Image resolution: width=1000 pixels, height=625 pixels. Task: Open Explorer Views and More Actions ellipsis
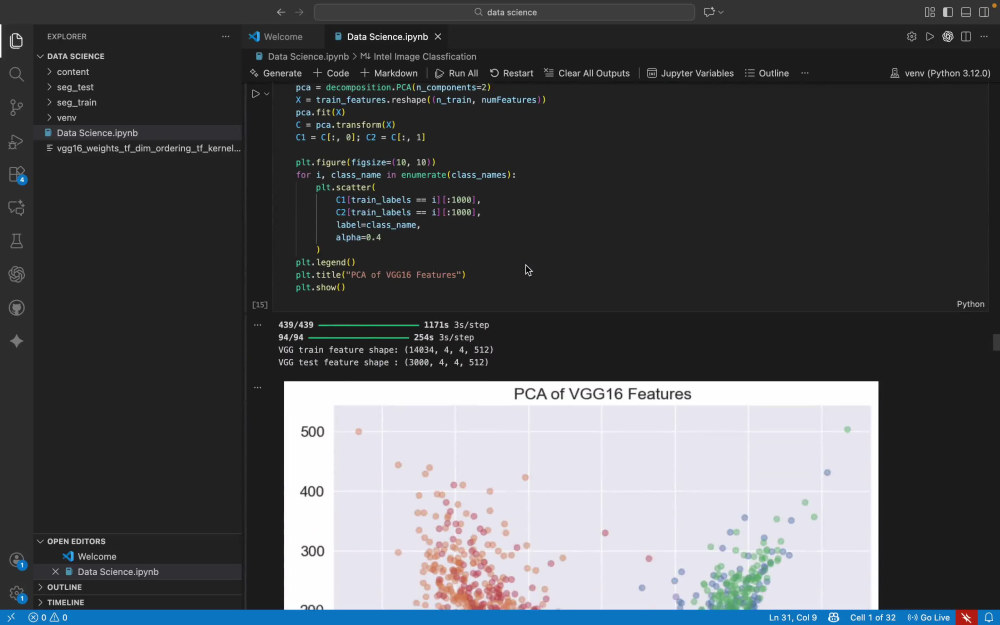point(225,37)
